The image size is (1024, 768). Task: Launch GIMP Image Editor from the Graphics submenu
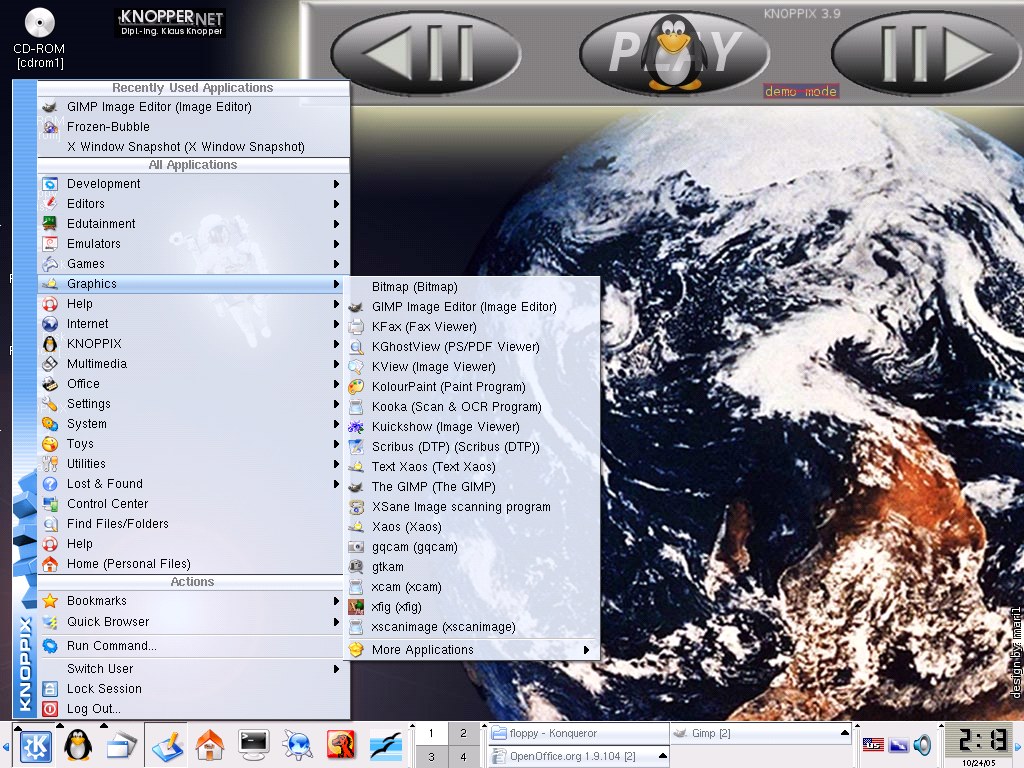tap(463, 307)
